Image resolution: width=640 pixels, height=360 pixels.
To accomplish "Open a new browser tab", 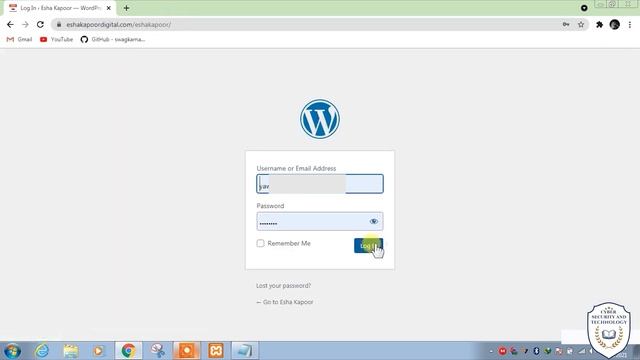I will coord(127,8).
